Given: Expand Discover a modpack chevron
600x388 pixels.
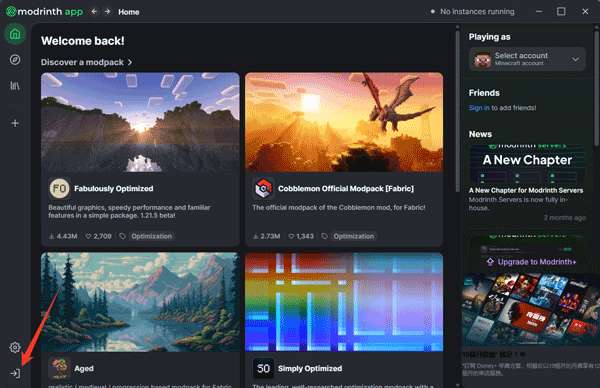Looking at the screenshot, I should pyautogui.click(x=130, y=62).
